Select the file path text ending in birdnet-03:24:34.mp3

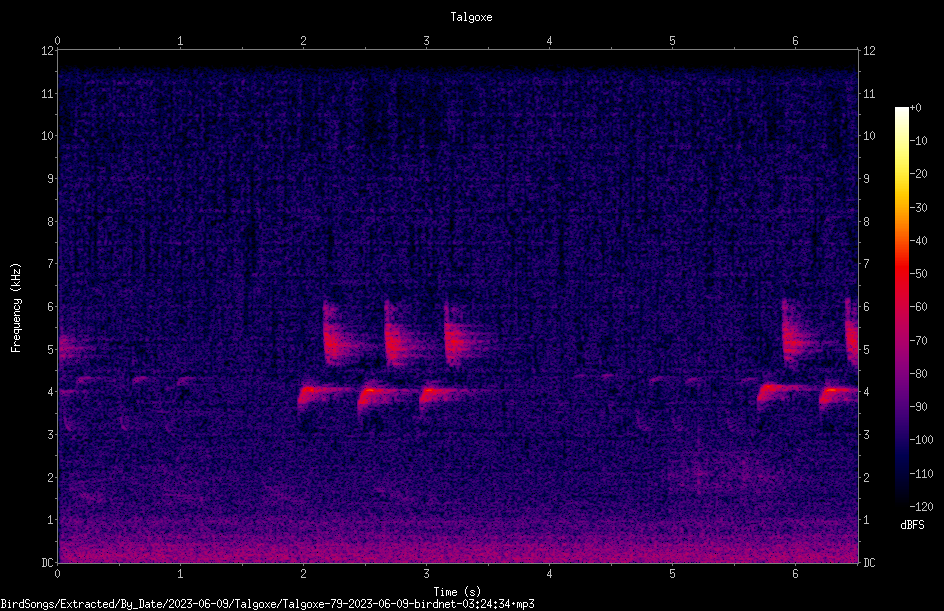267,604
